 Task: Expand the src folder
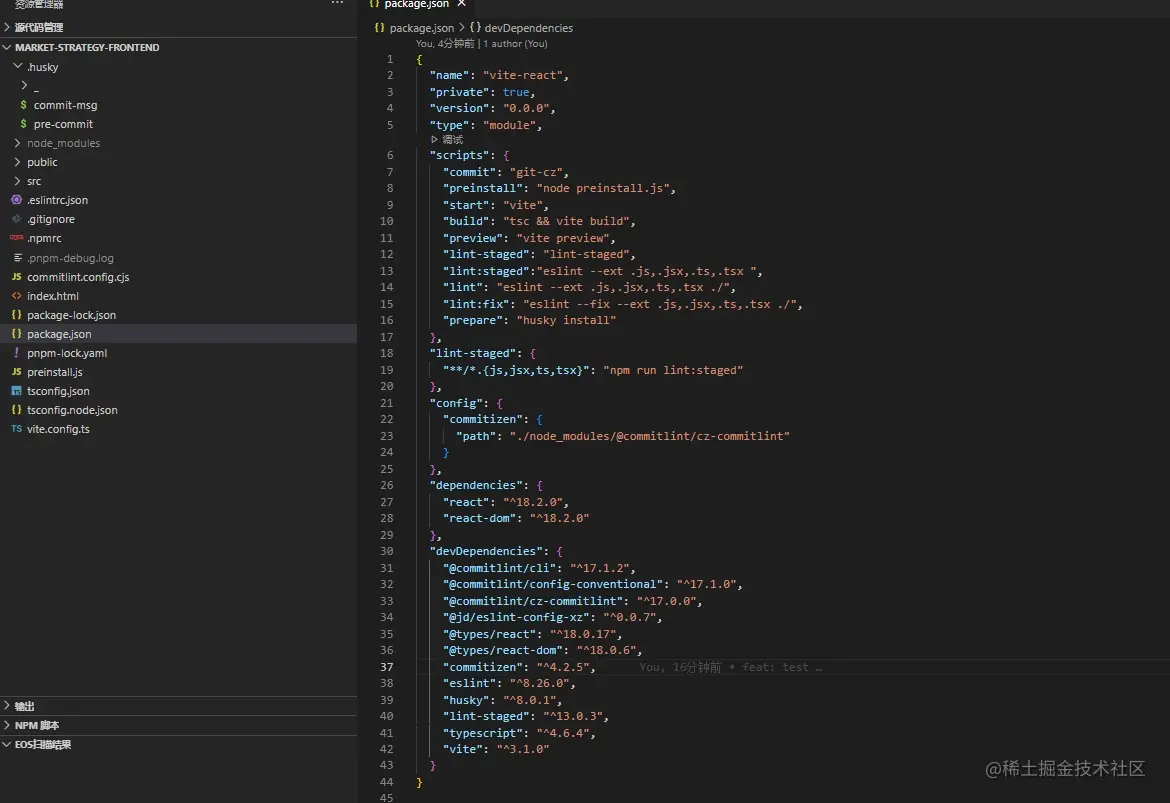(x=179, y=181)
